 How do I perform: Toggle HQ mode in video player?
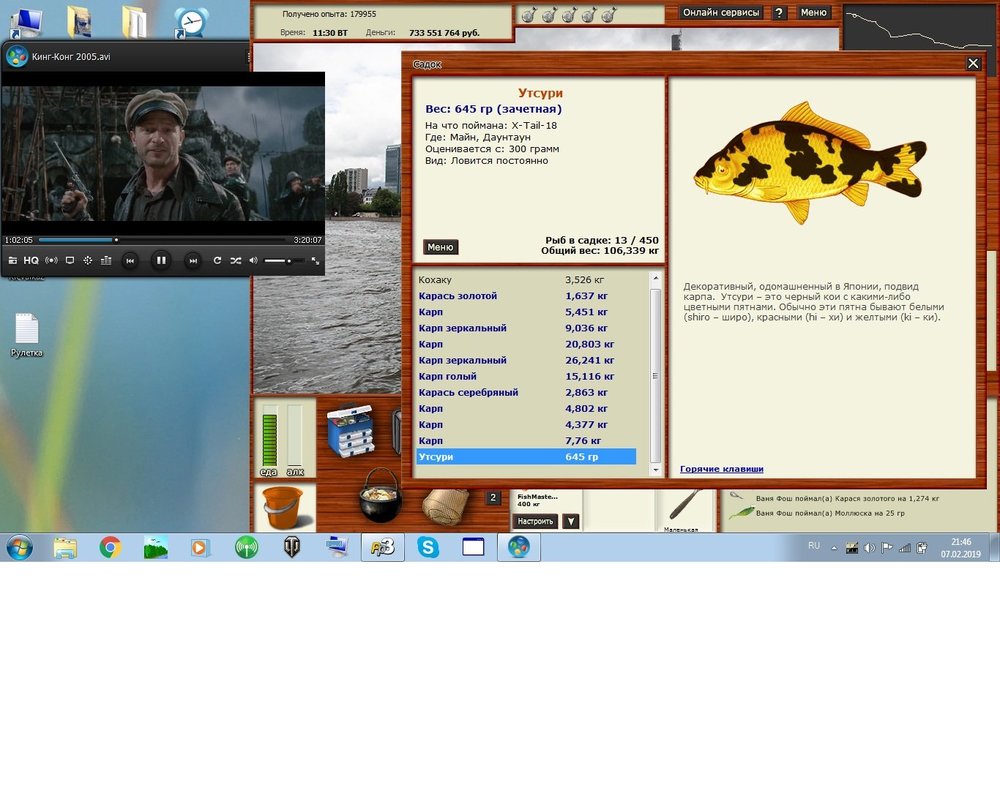click(x=31, y=260)
